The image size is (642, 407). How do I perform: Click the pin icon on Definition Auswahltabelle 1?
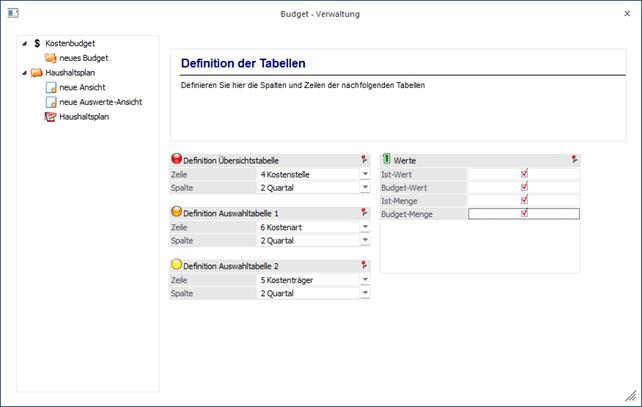(364, 212)
